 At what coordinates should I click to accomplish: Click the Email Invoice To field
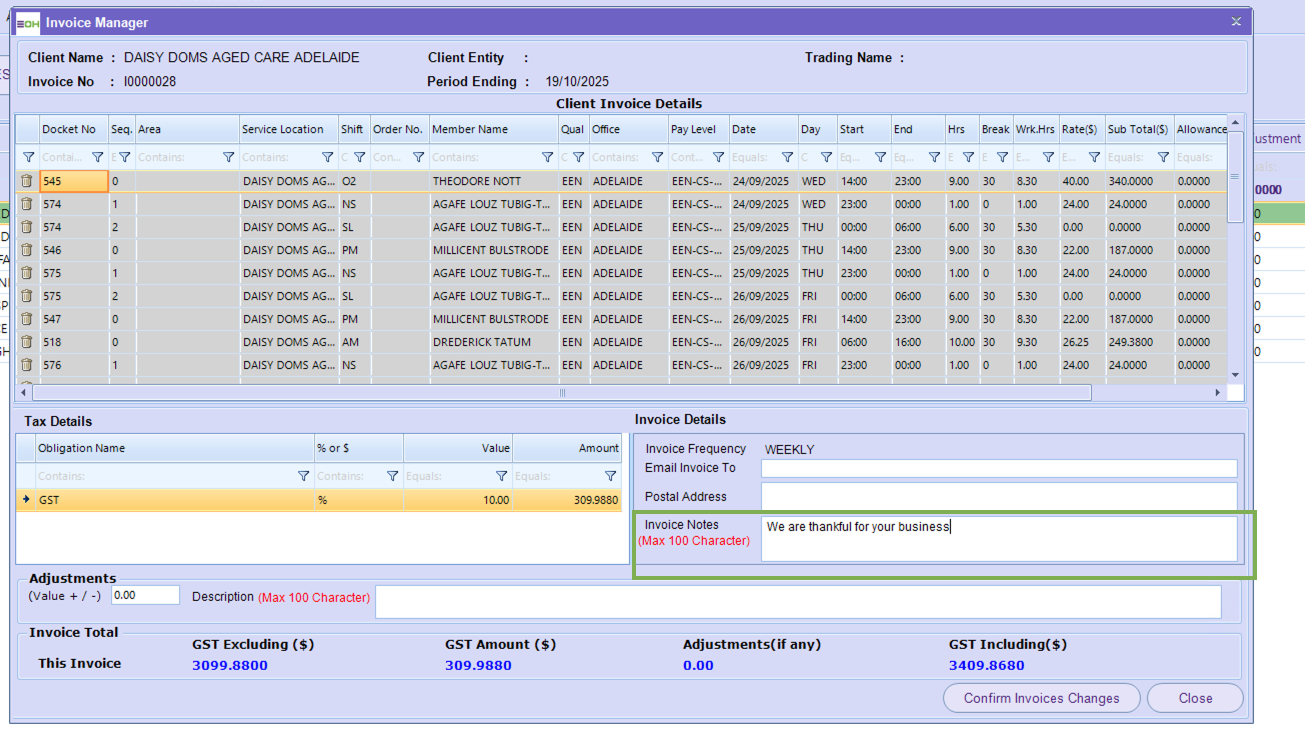[998, 468]
